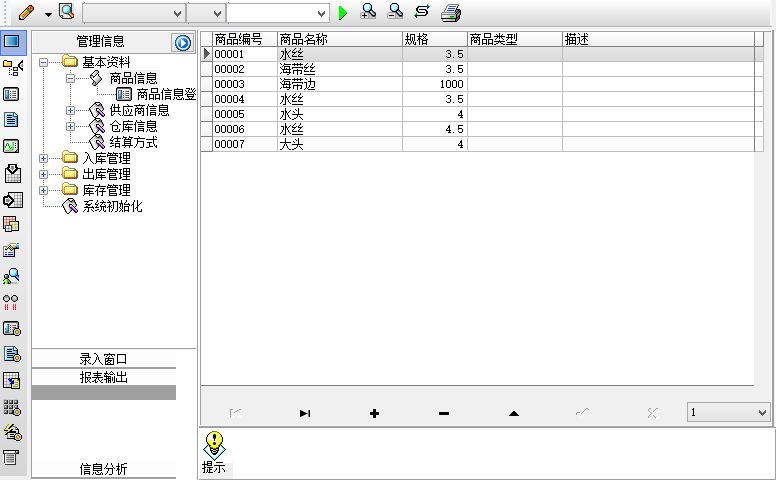Click the blue document sidebar icon
Viewport: 776px width, 480px height.
tap(11, 119)
